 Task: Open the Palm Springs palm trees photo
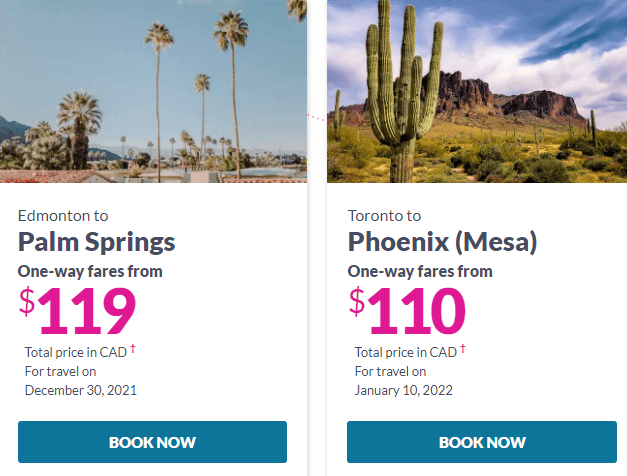(x=153, y=91)
